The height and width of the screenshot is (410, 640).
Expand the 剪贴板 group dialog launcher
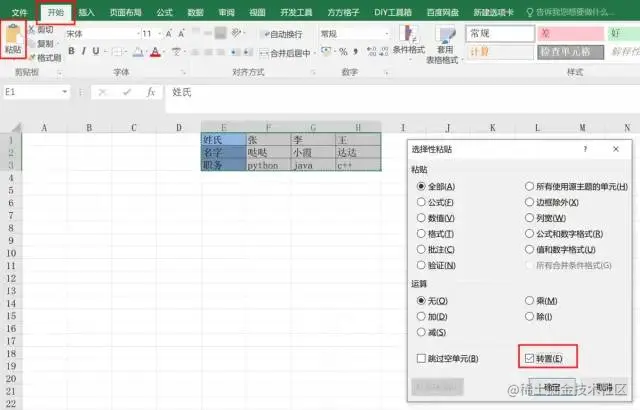[60, 73]
